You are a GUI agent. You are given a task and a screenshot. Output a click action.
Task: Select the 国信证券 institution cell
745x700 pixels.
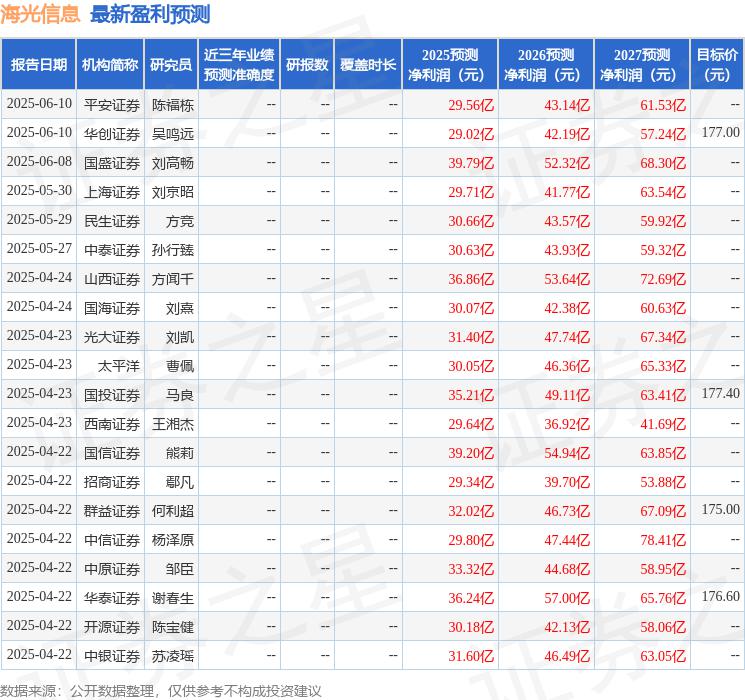[112, 453]
